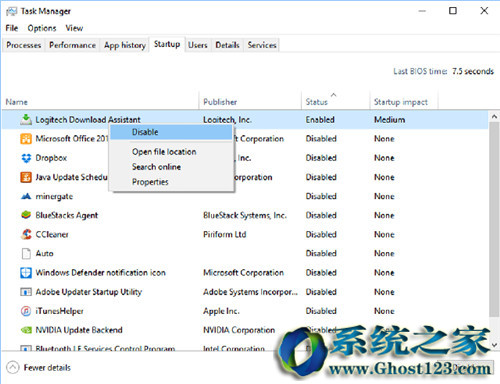Open the App history tab
Viewport: 500px width, 384px height.
pos(125,45)
